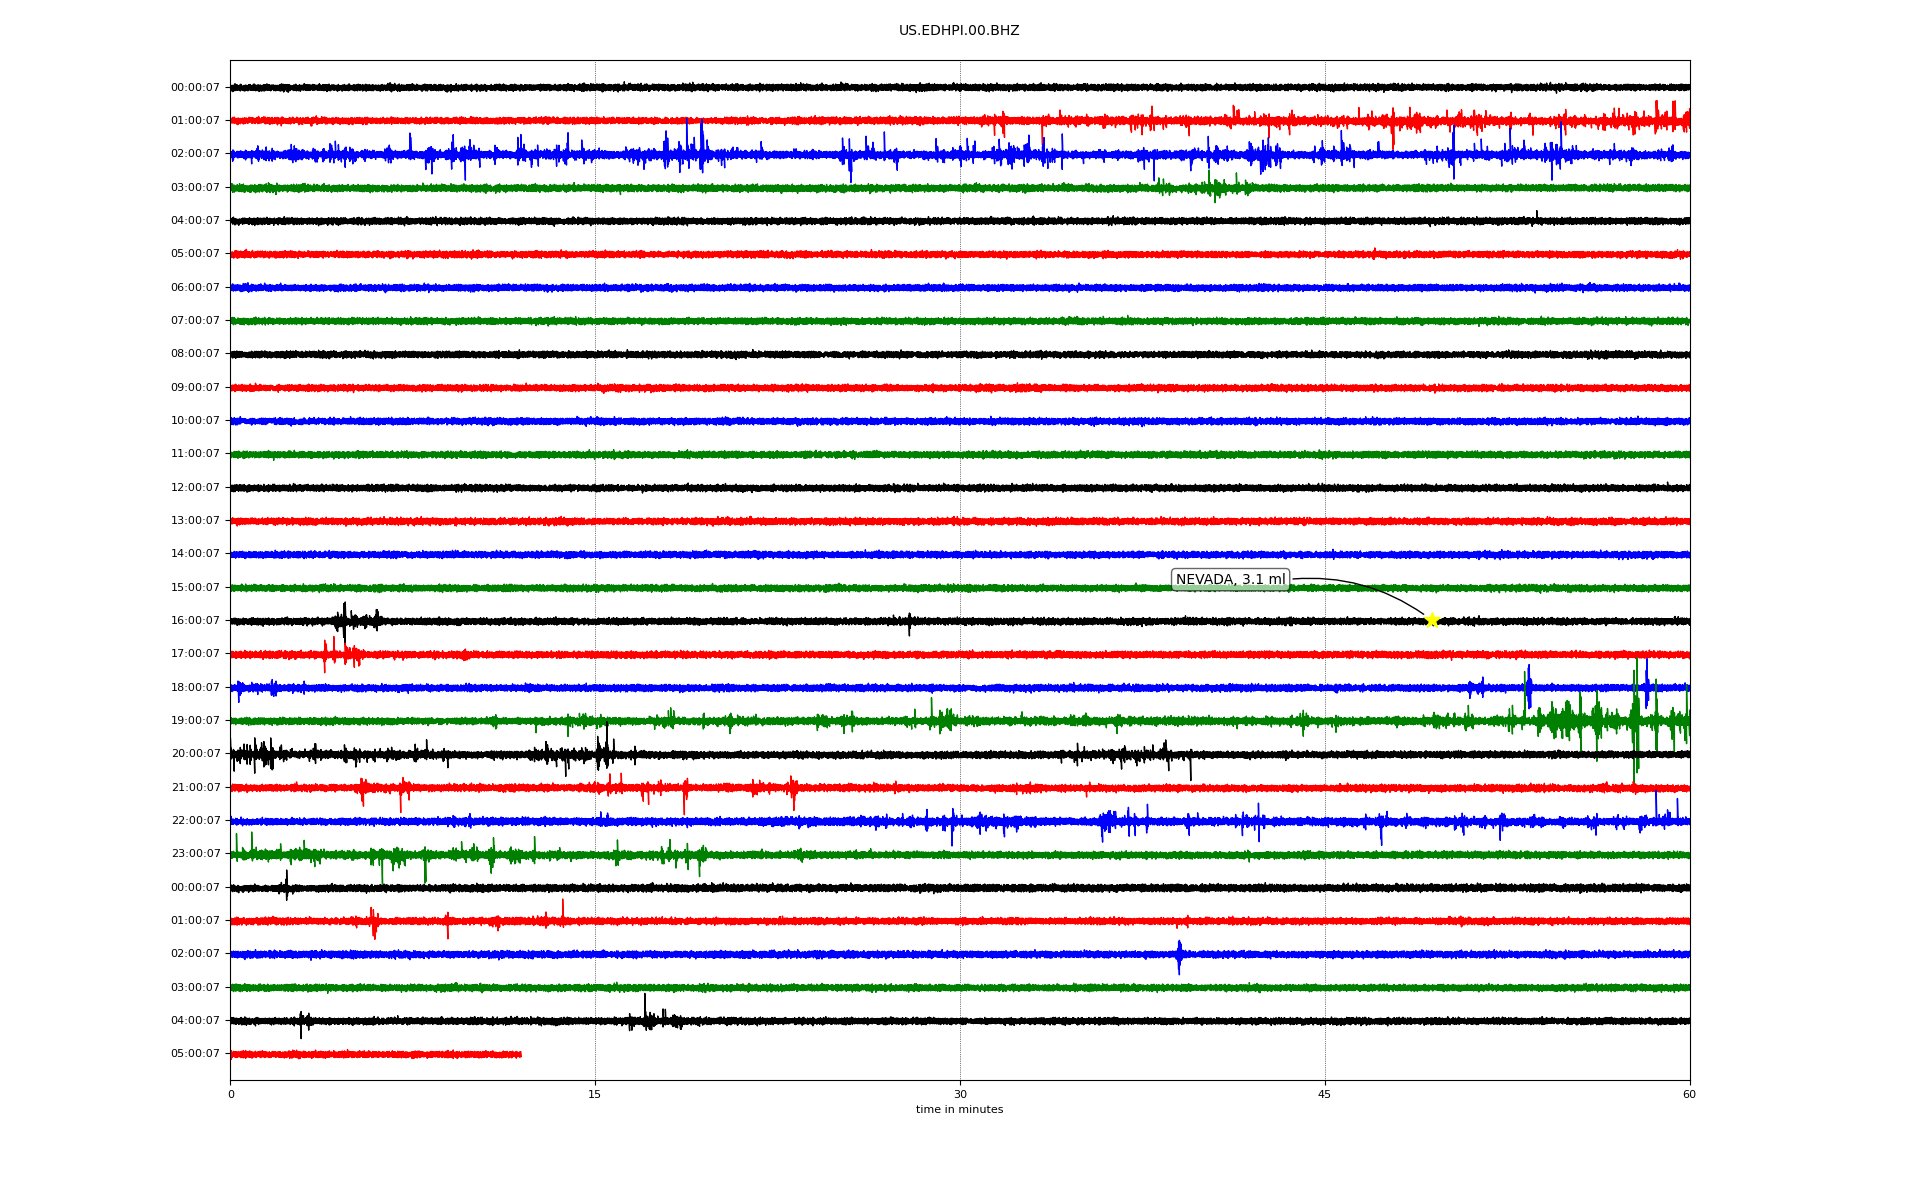The image size is (1920, 1200).
Task: Click the 45 tick on x-axis
Action: point(1325,1094)
